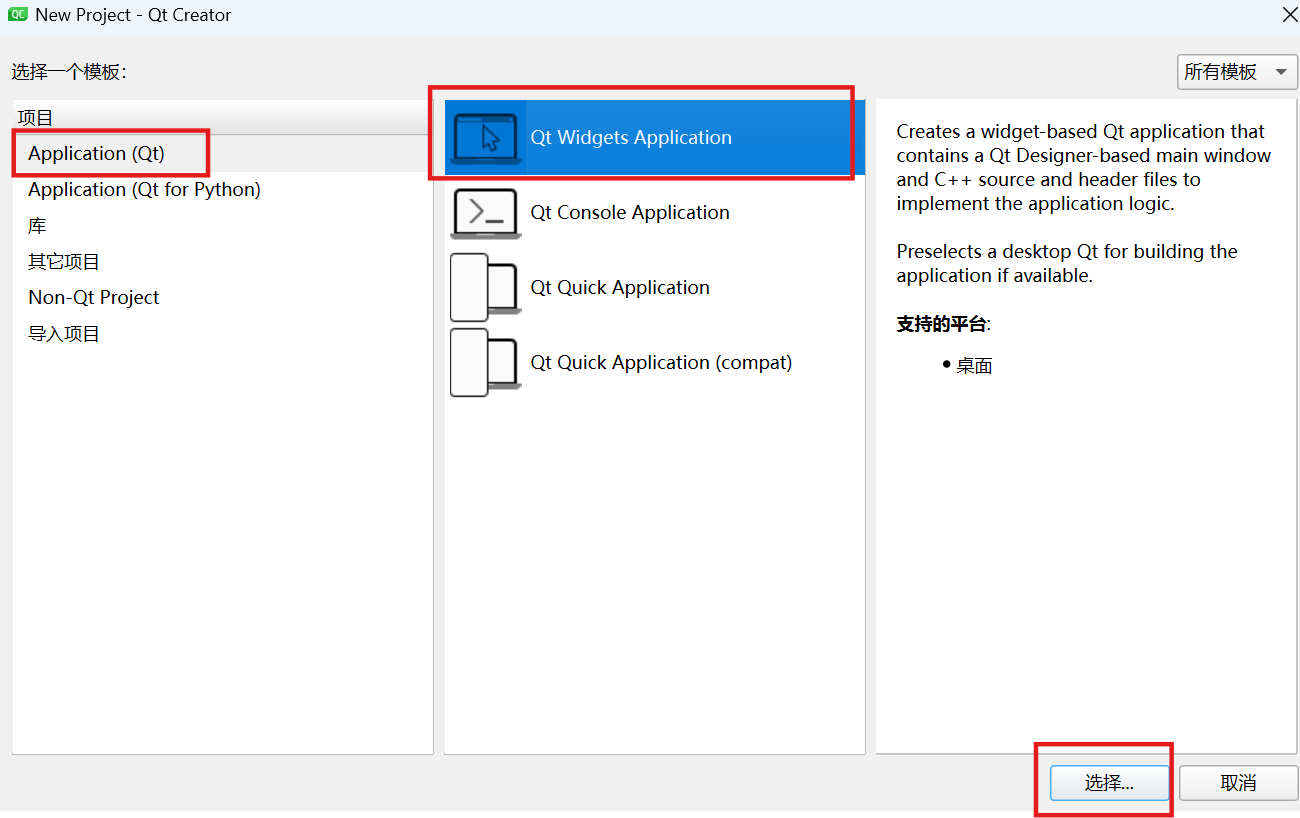The image size is (1300, 818).
Task: Click the Qt Quick Application device icon
Action: 485,288
